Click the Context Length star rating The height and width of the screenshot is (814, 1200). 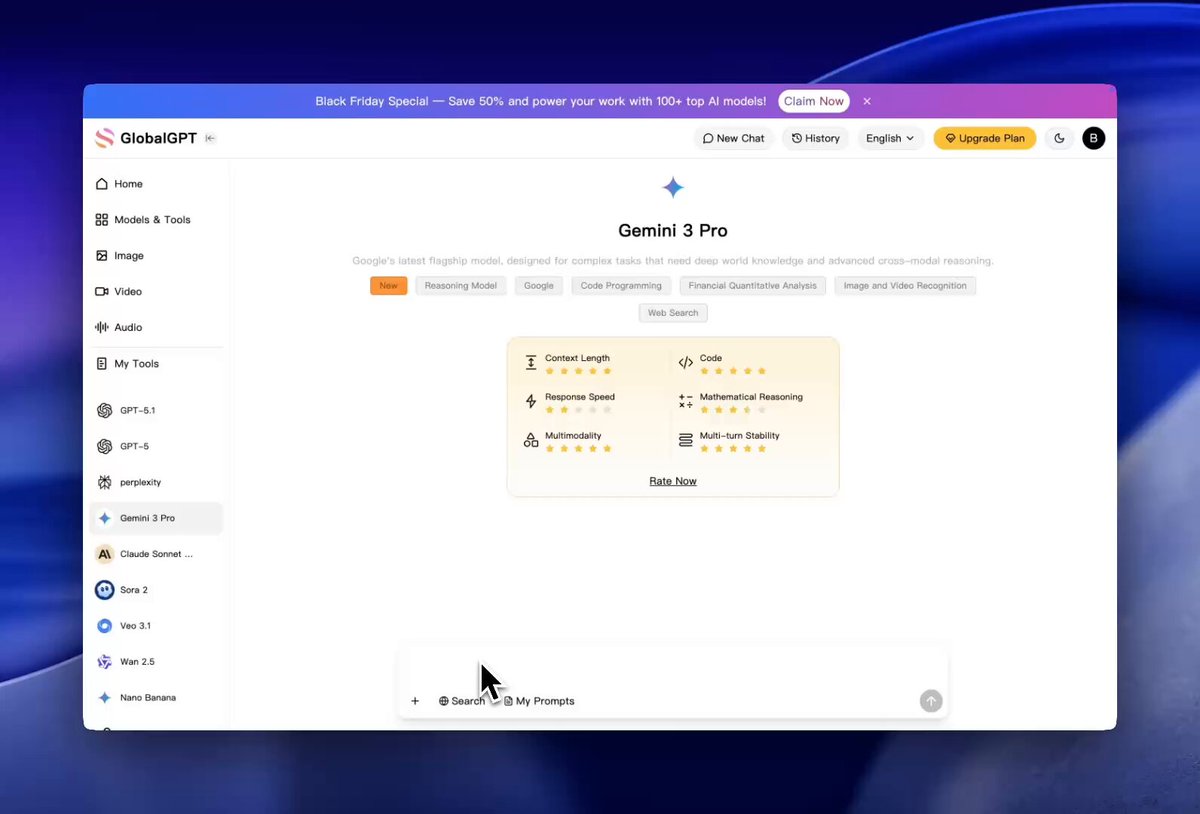tap(578, 371)
